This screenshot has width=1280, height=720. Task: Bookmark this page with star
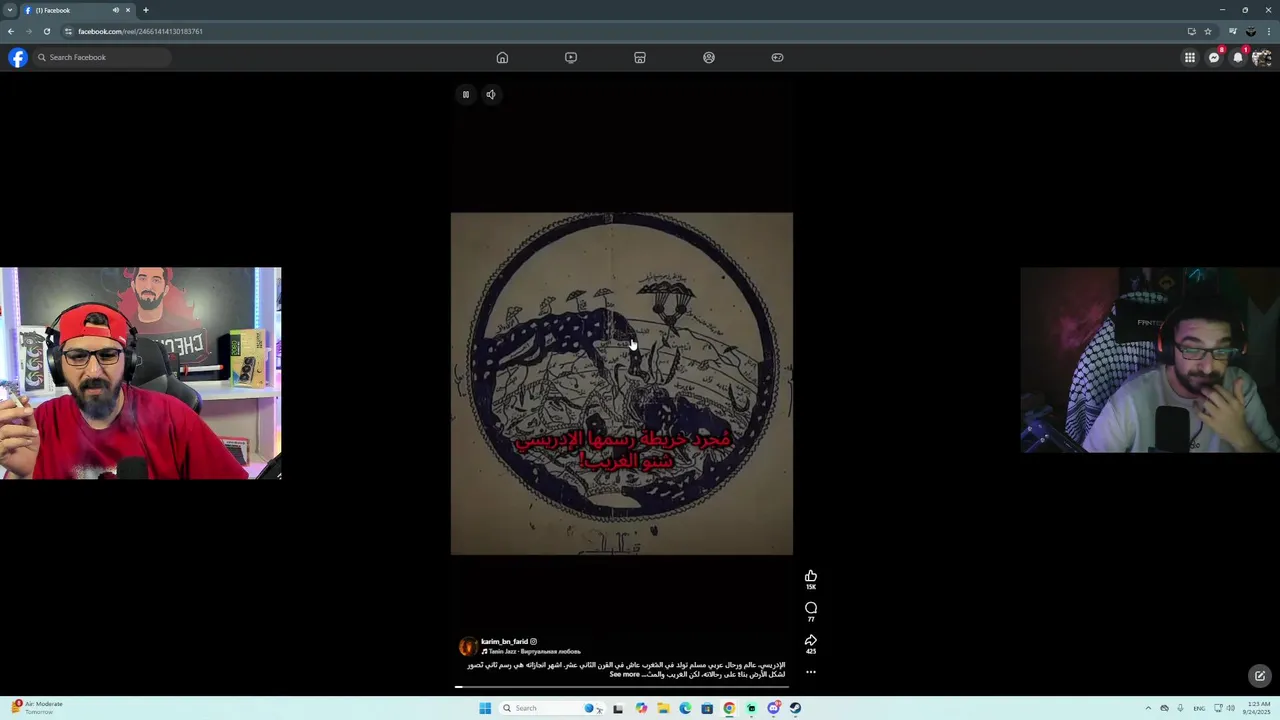point(1207,31)
